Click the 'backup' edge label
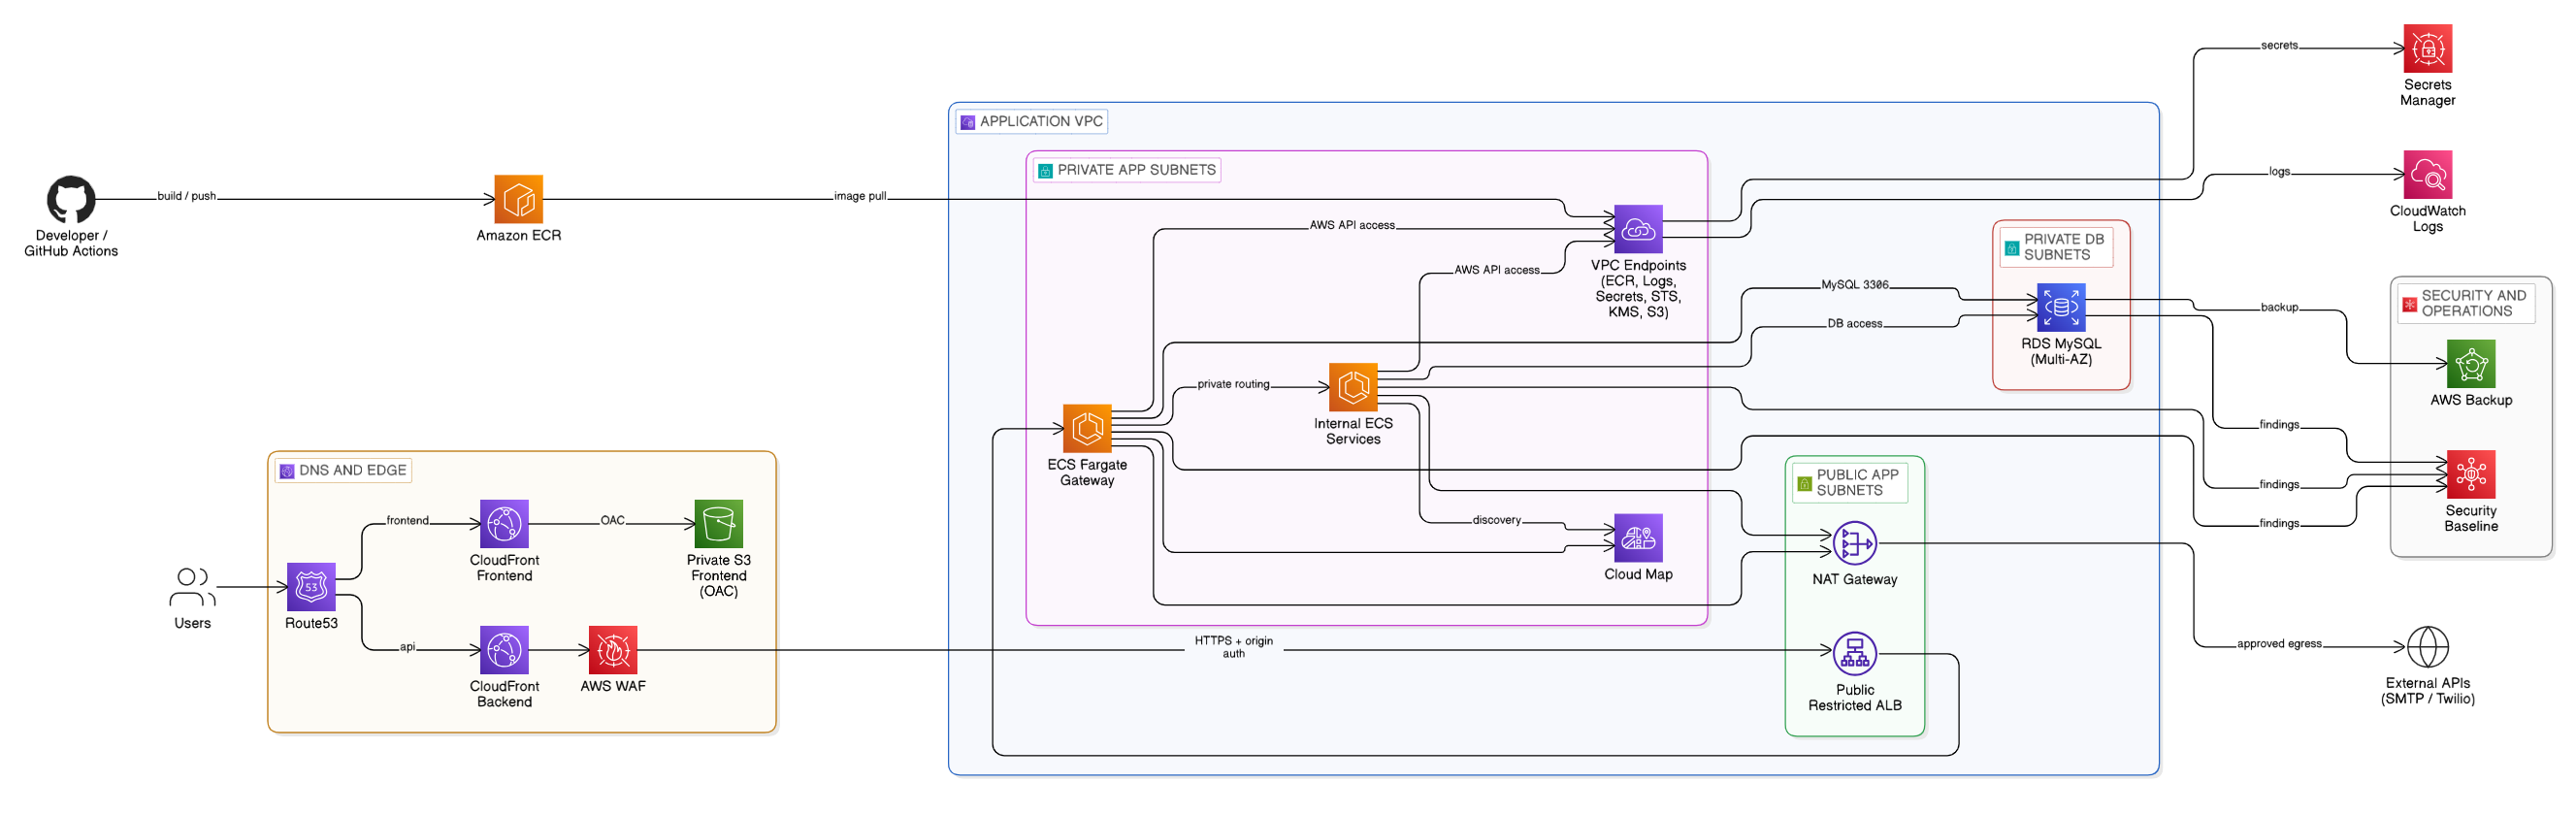 (x=2279, y=307)
